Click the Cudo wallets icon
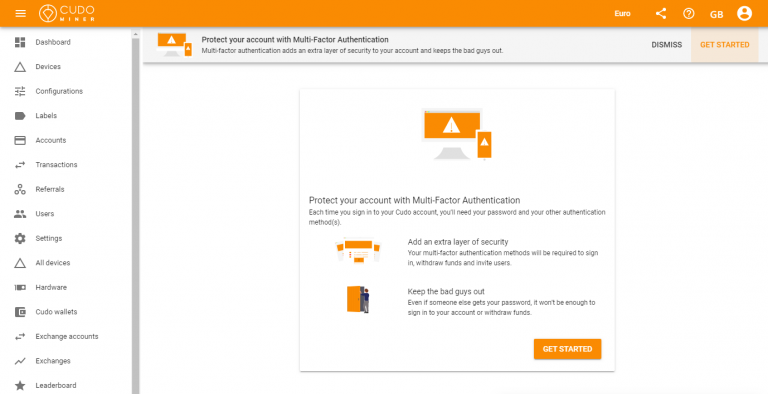The height and width of the screenshot is (394, 768). (x=20, y=312)
